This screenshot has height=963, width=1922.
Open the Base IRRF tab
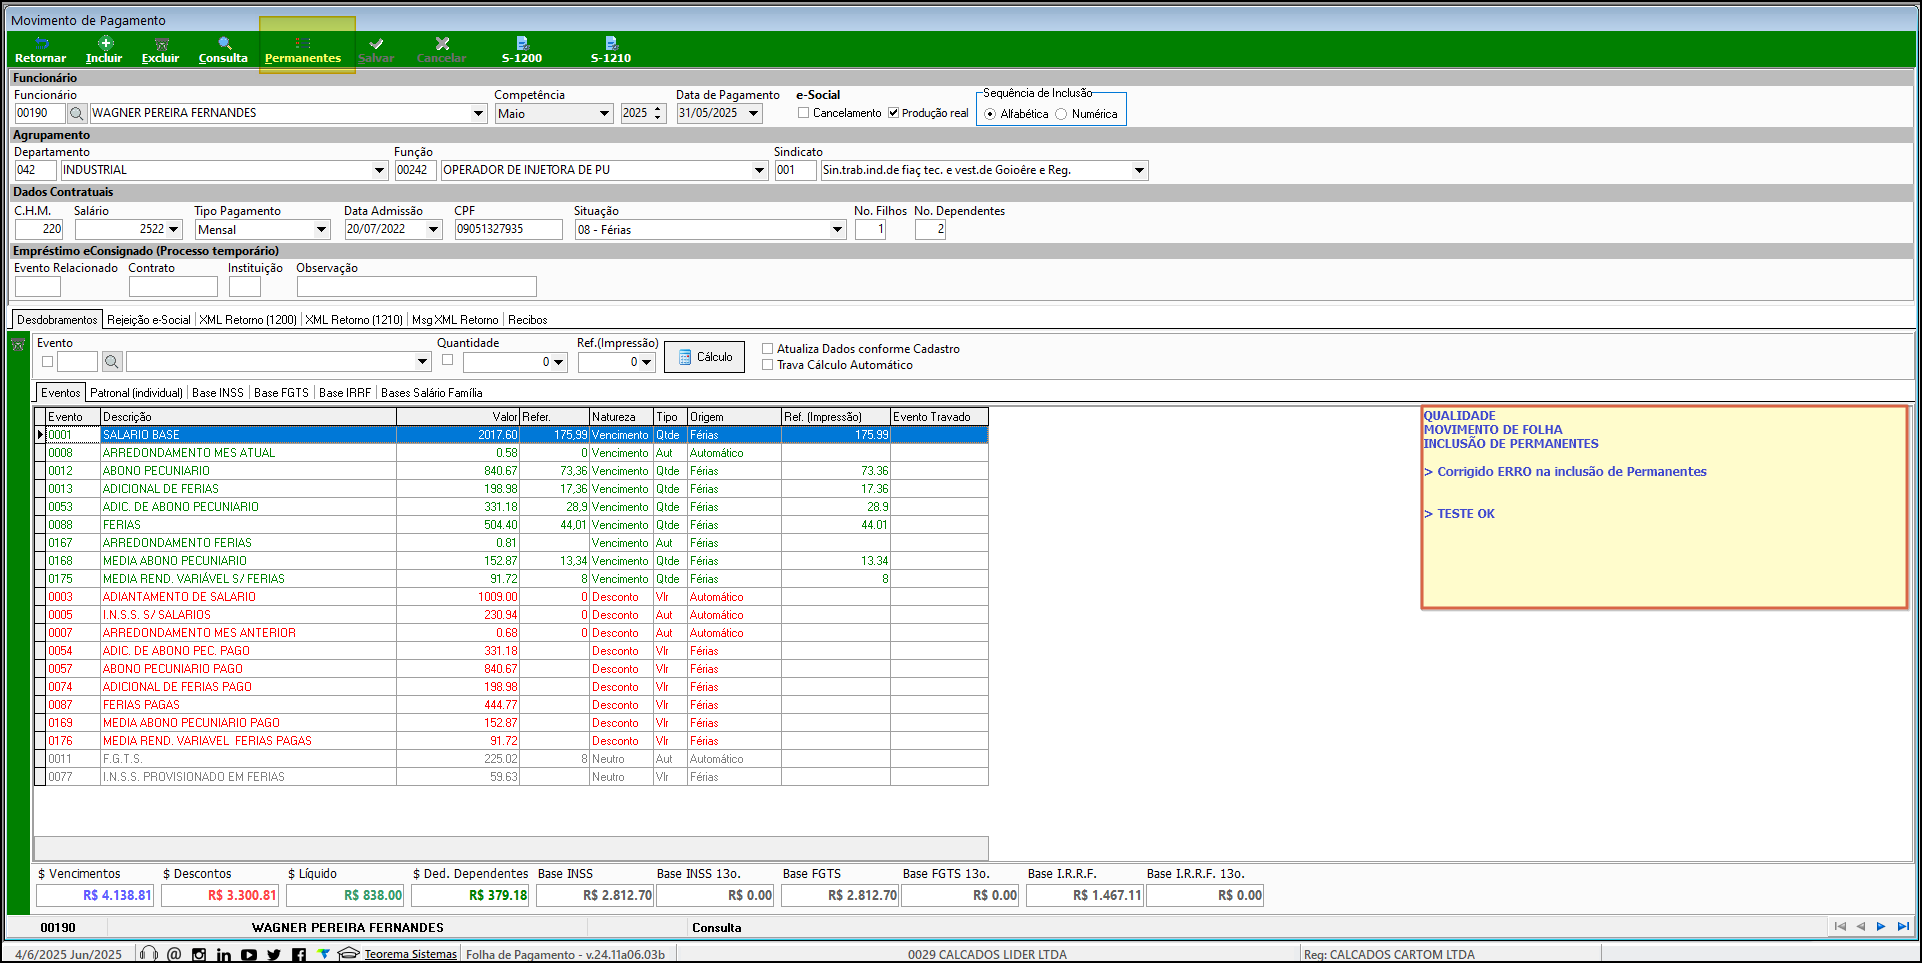345,393
